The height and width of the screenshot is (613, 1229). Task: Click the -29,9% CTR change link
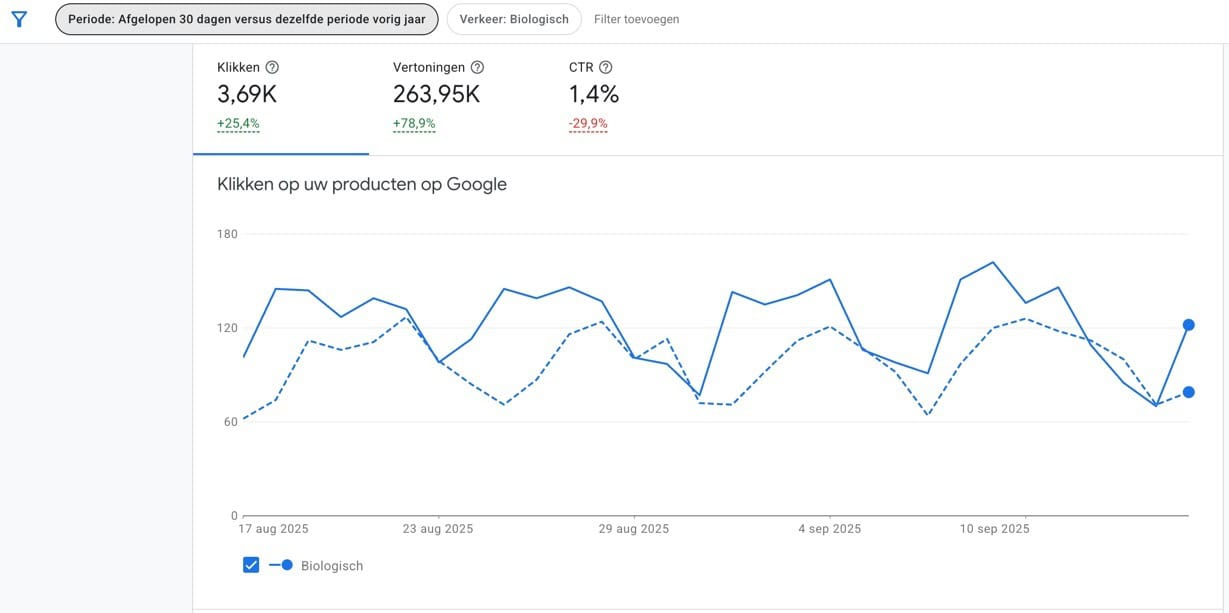pyautogui.click(x=588, y=124)
